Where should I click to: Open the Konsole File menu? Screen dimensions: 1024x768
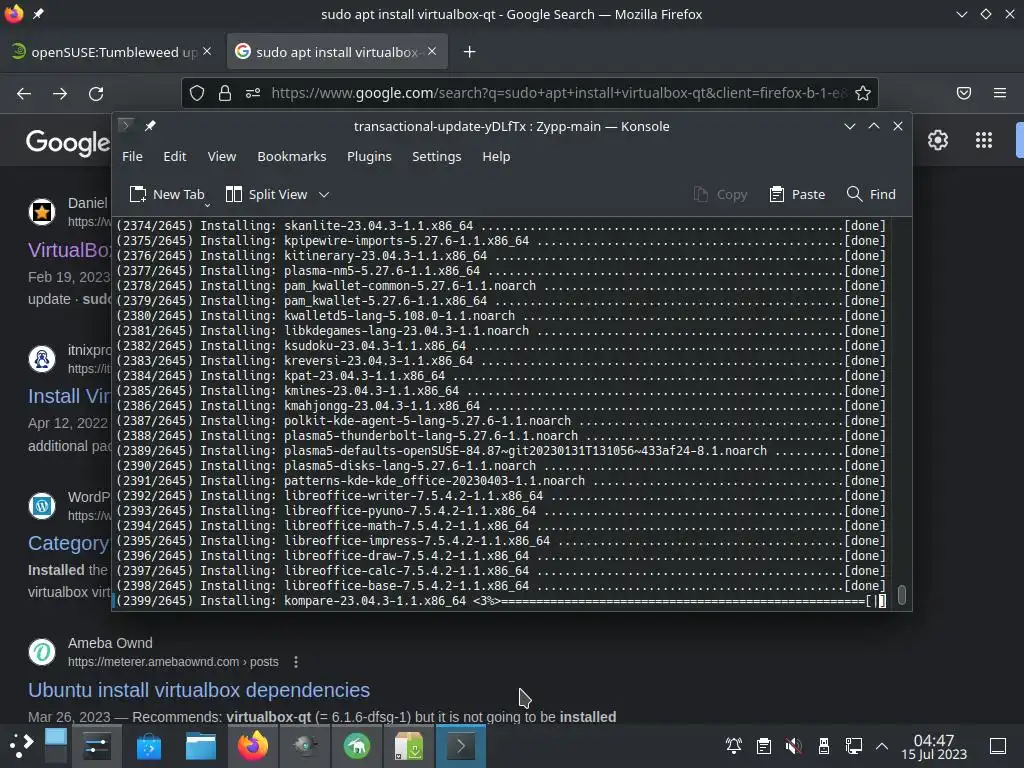coord(132,156)
